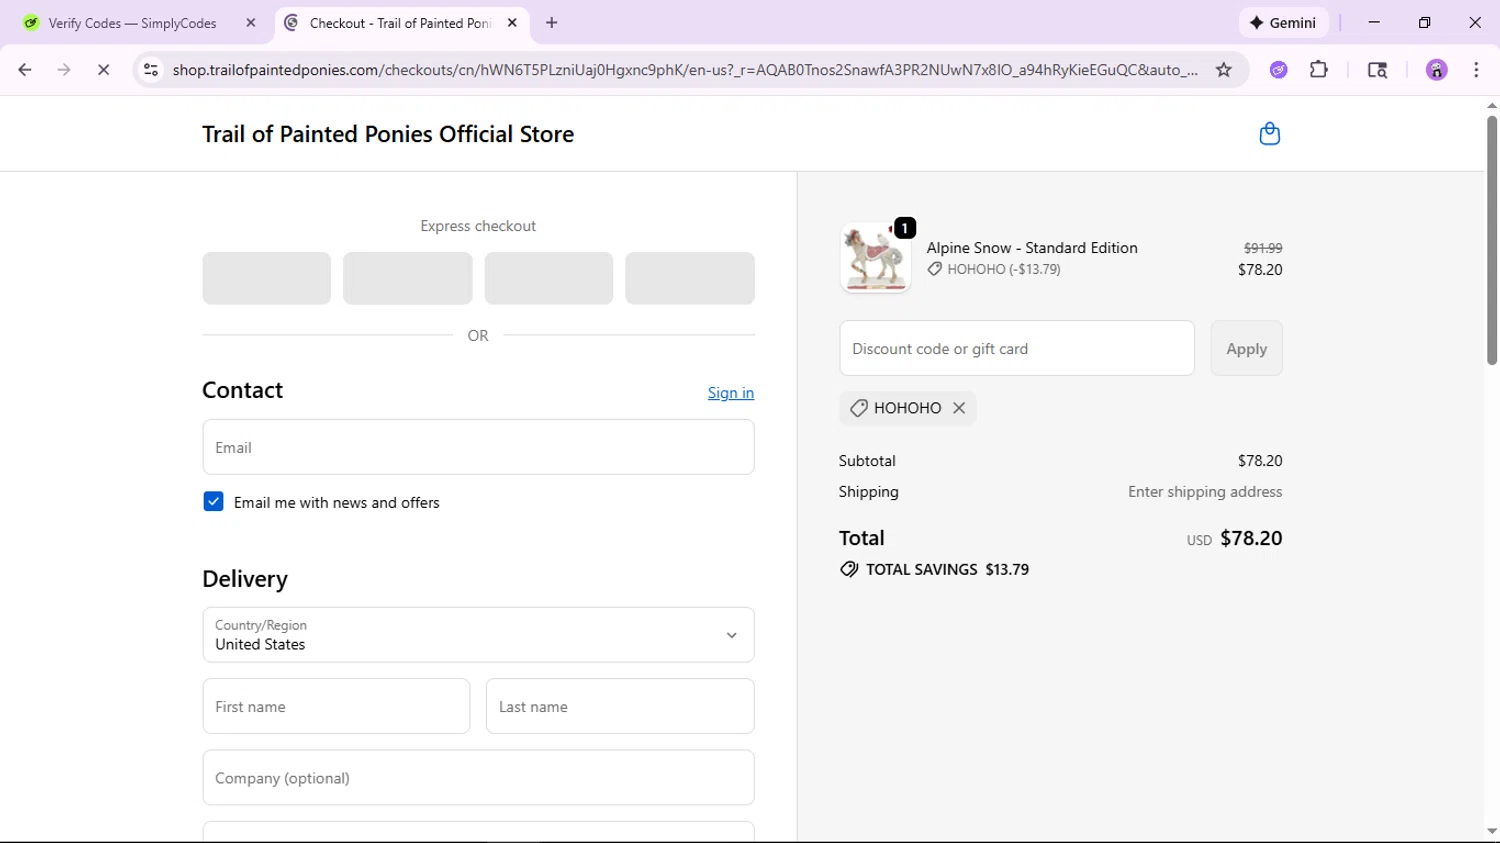The width and height of the screenshot is (1500, 843).
Task: Click the Enter shipping address text
Action: click(1205, 492)
